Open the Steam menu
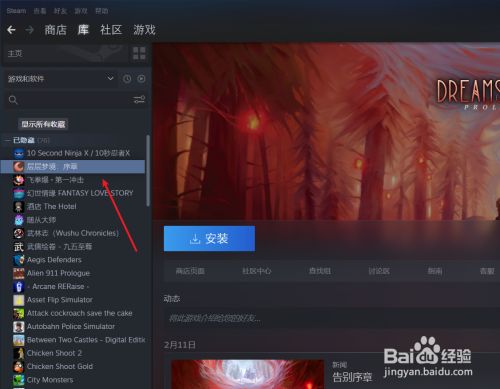The image size is (500, 389). [16, 11]
